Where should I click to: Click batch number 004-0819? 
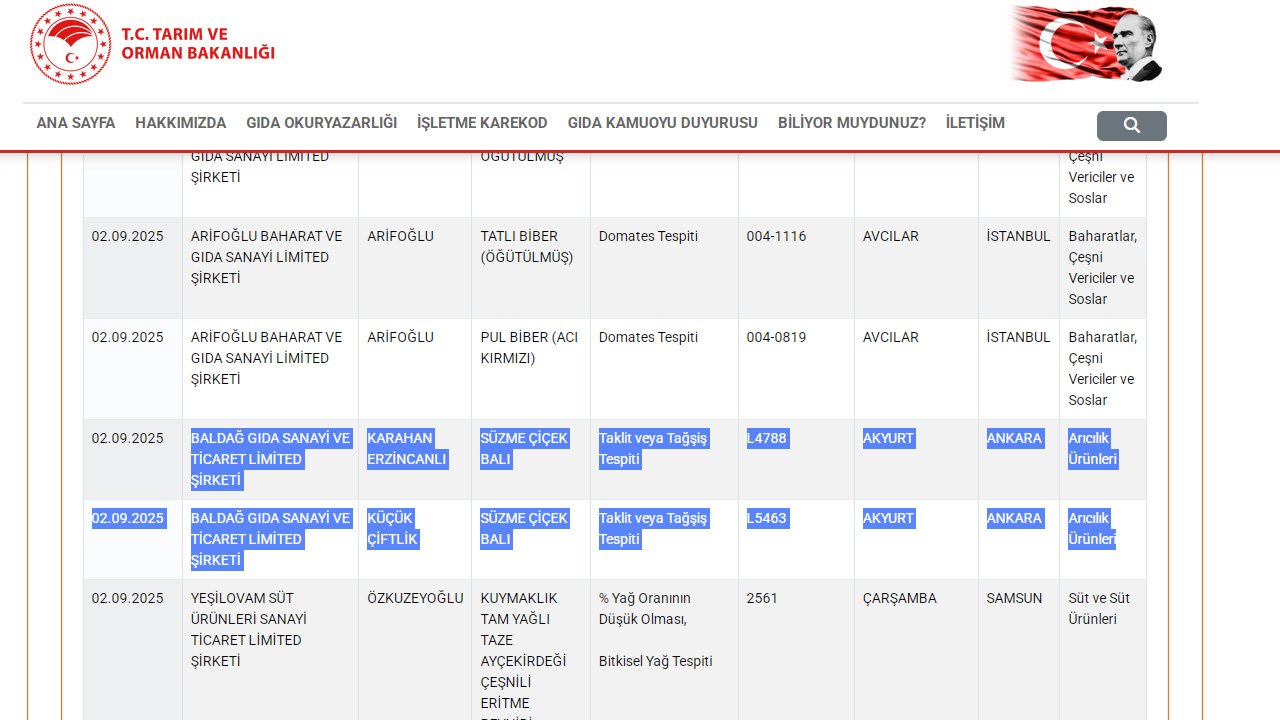[x=776, y=338]
